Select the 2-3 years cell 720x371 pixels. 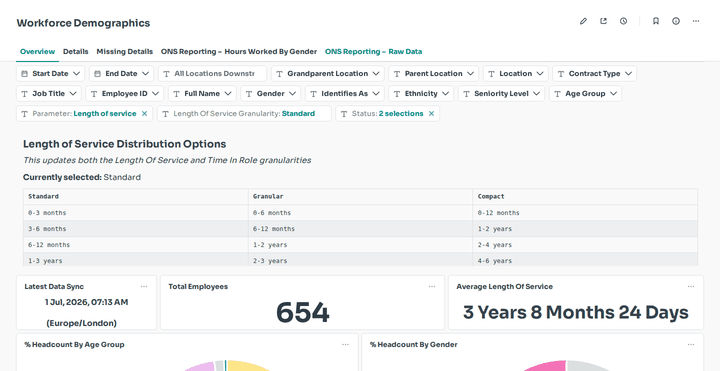pos(360,260)
